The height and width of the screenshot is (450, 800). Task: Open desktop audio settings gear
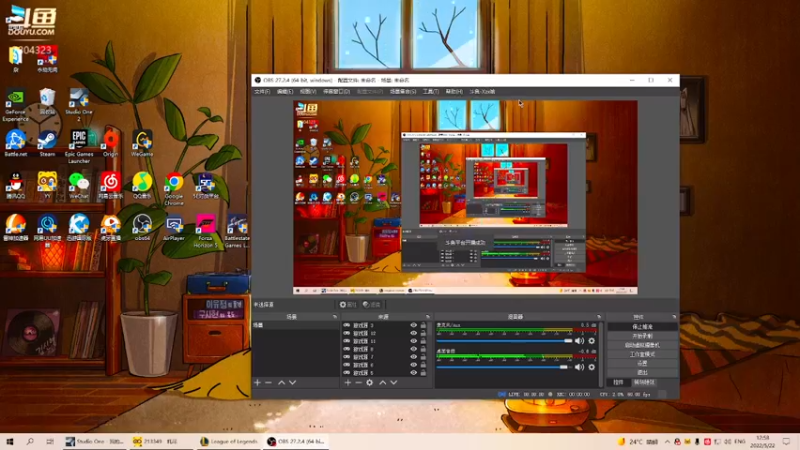[x=591, y=367]
